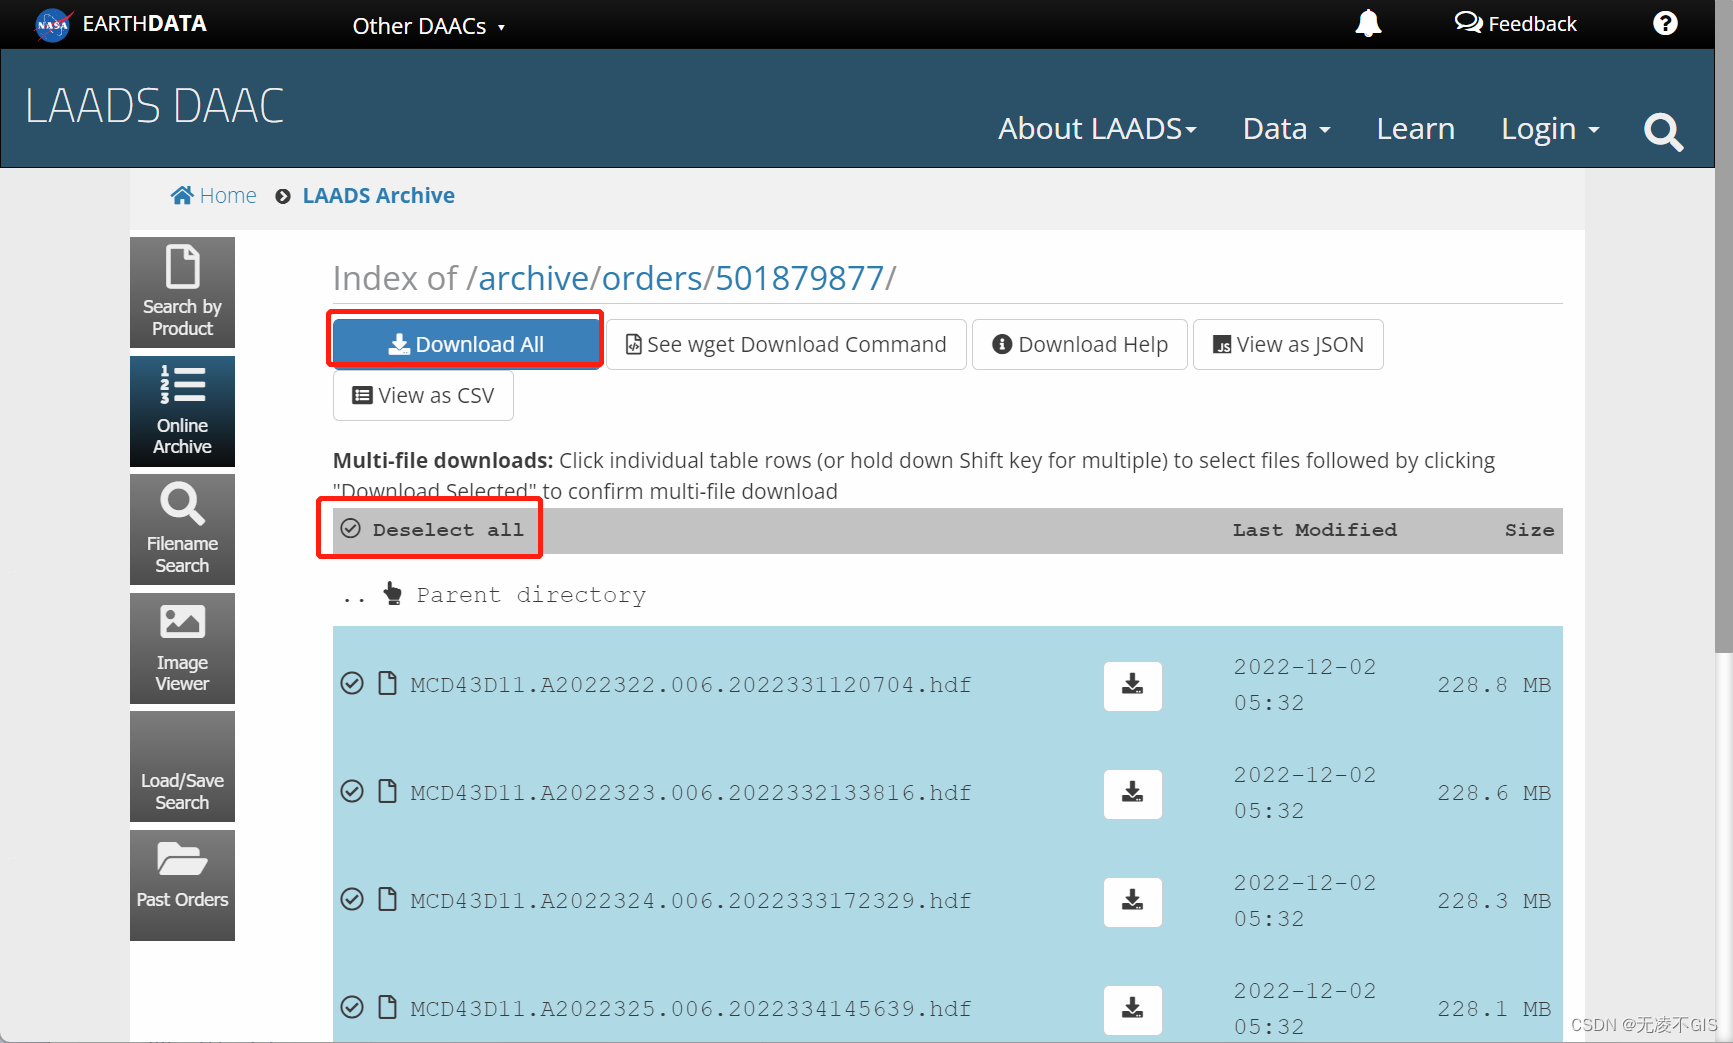Image resolution: width=1733 pixels, height=1043 pixels.
Task: Click See wget Download Command button
Action: pos(786,344)
